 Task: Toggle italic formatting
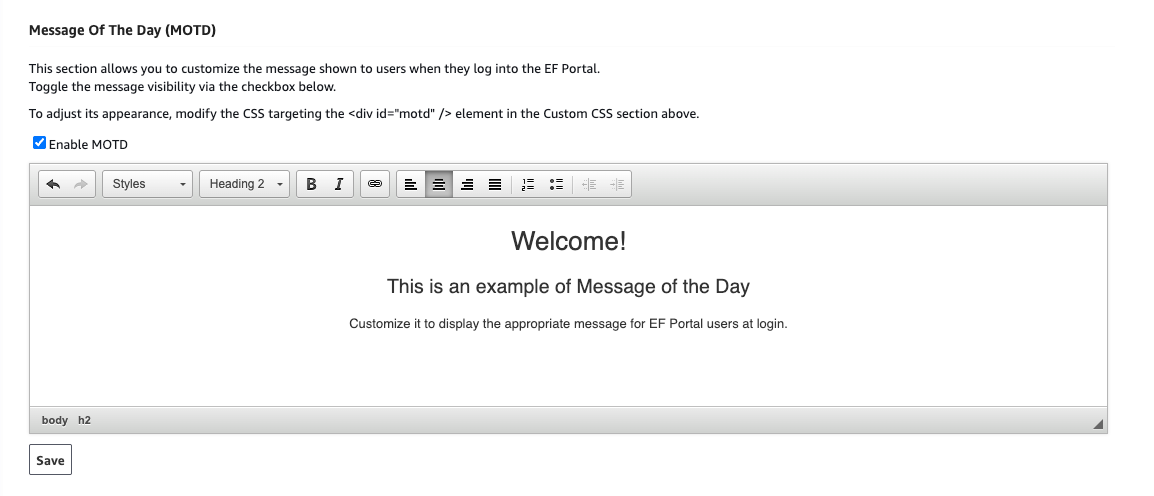click(339, 184)
